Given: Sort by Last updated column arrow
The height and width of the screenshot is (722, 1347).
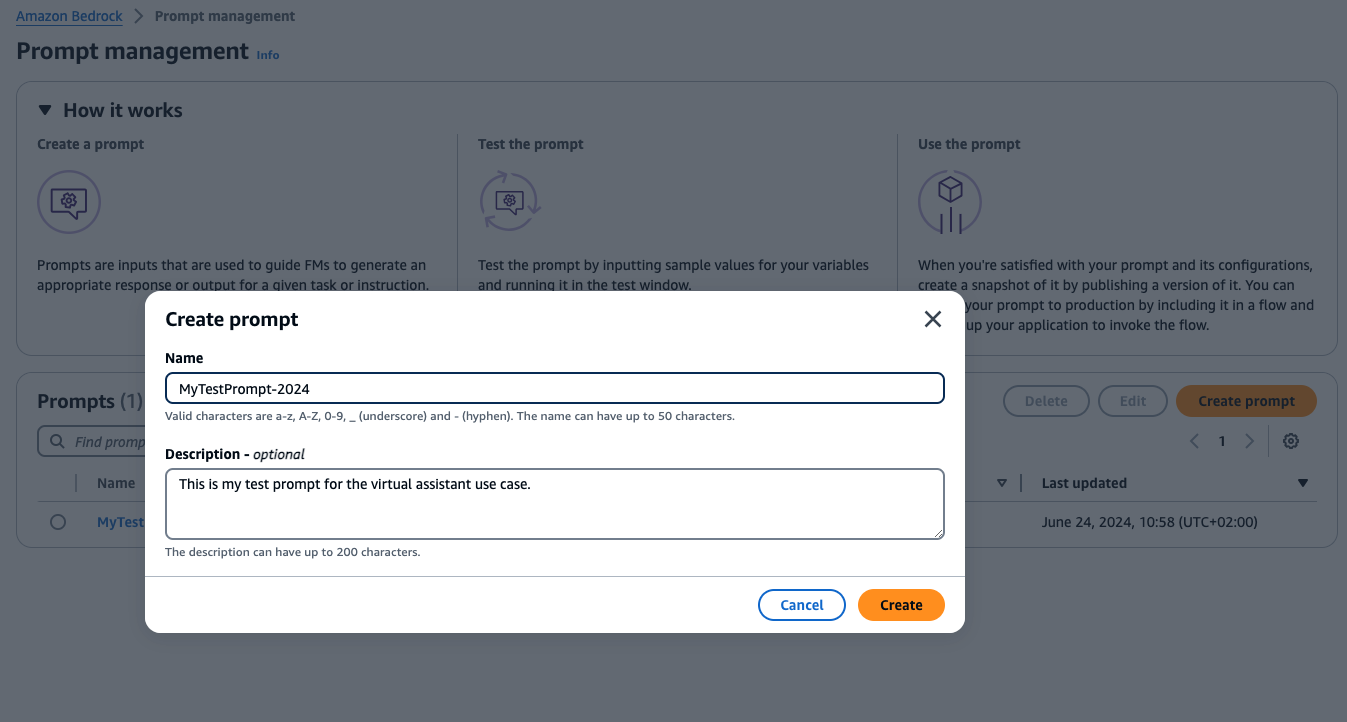Looking at the screenshot, I should tap(1302, 483).
